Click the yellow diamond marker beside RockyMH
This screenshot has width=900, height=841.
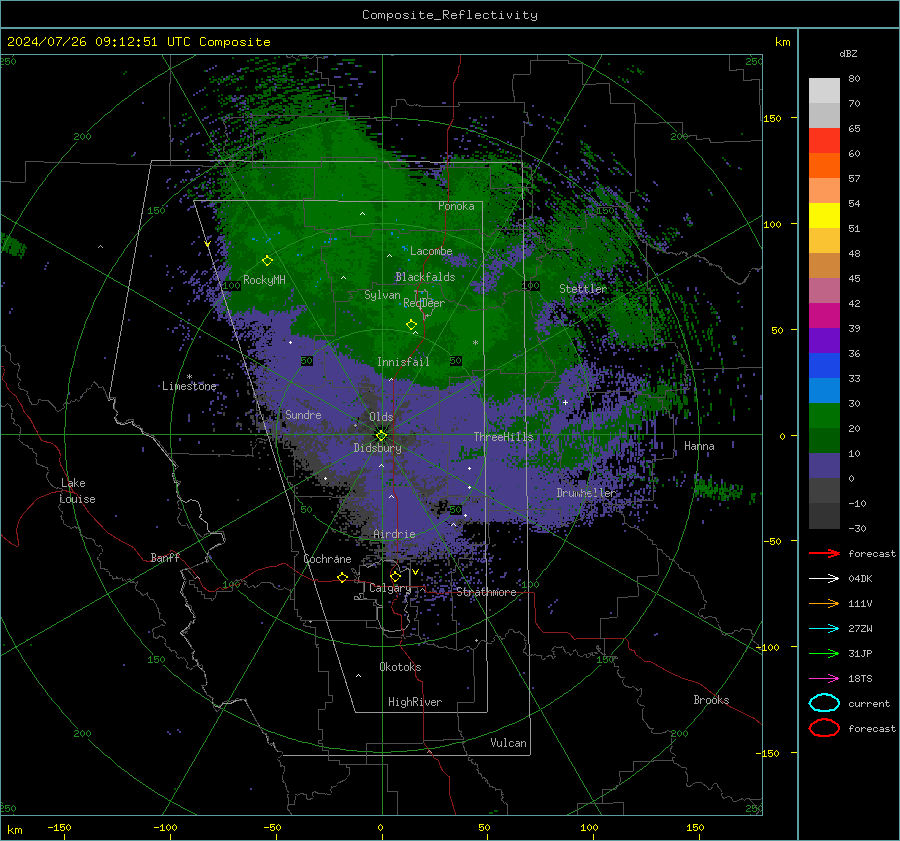pos(267,261)
